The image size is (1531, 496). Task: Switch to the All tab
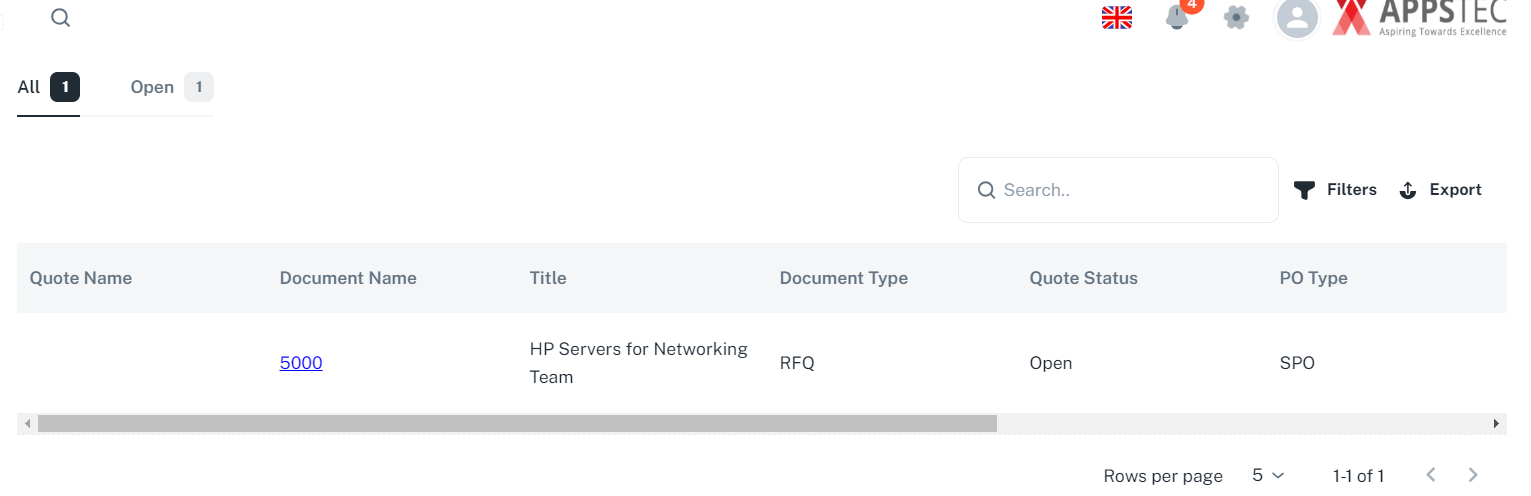pyautogui.click(x=47, y=88)
